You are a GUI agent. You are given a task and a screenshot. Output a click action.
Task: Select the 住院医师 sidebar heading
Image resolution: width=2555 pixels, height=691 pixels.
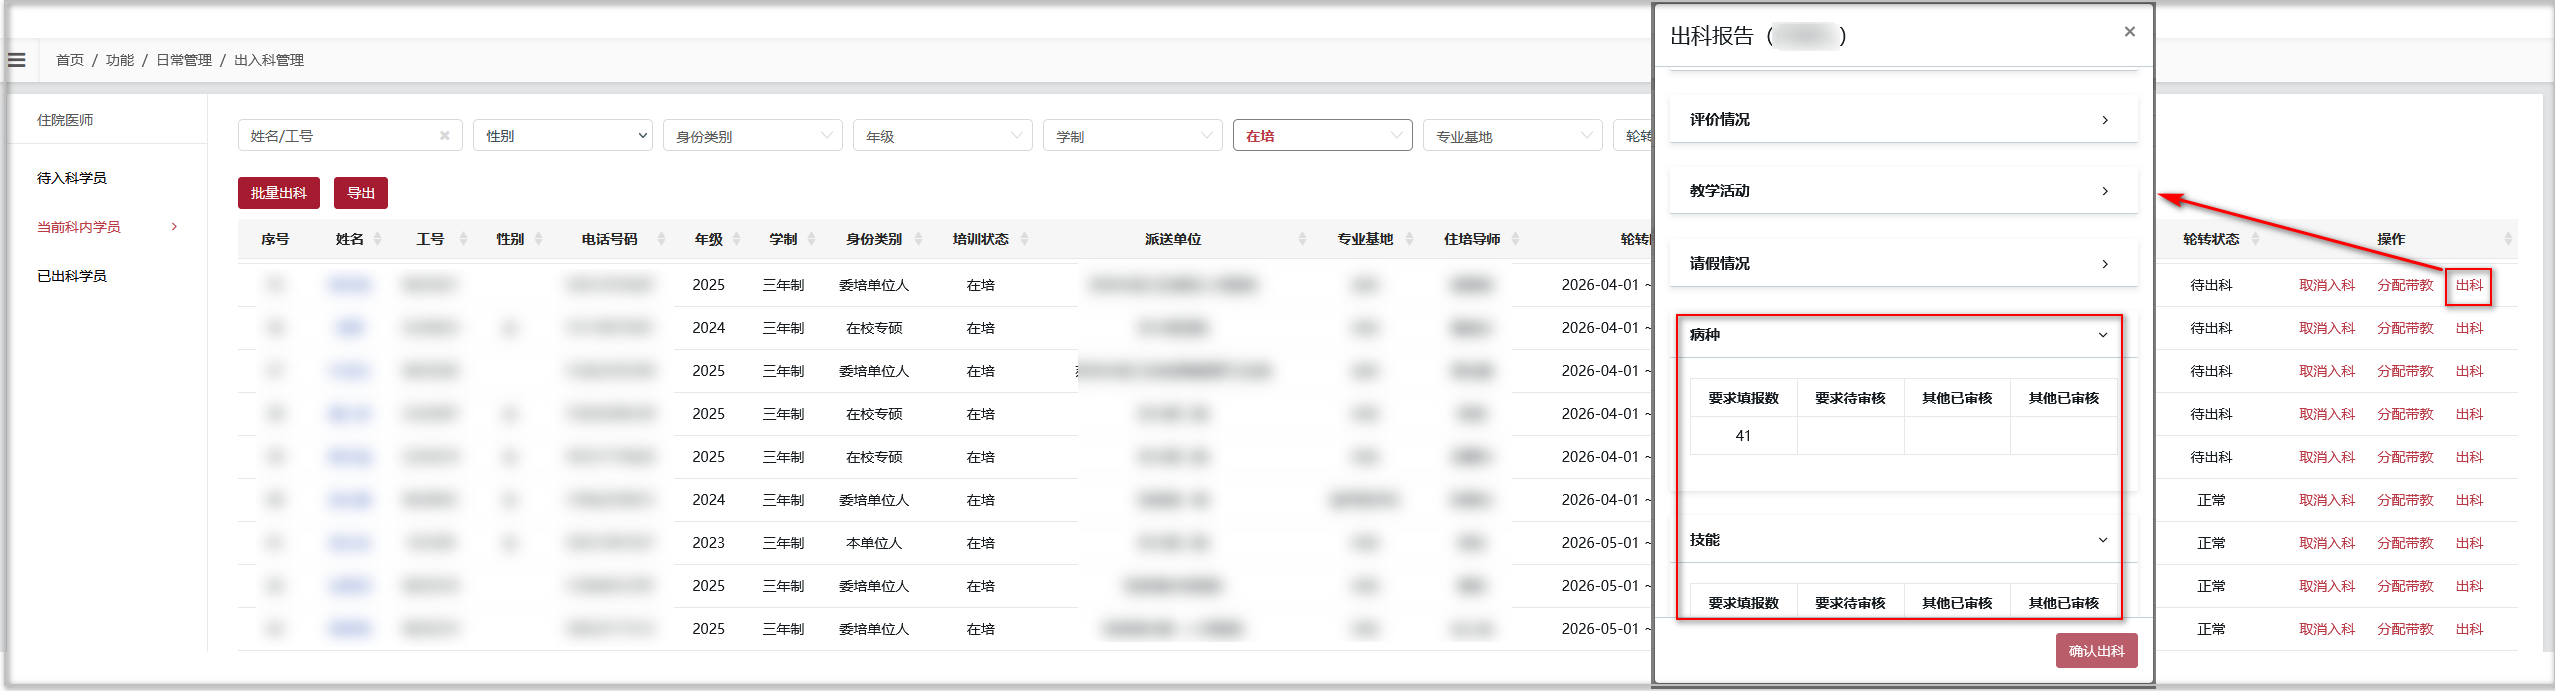coord(65,120)
